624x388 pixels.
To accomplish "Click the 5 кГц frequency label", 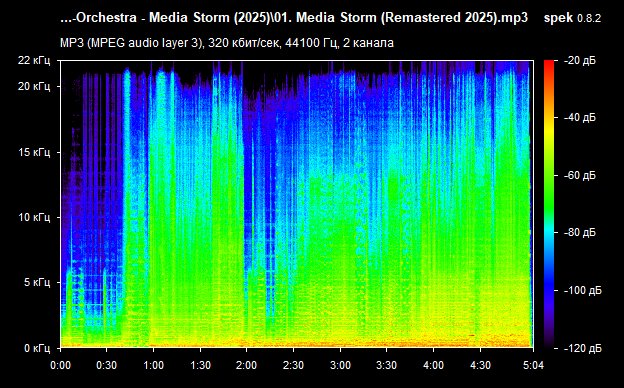I will pyautogui.click(x=37, y=283).
